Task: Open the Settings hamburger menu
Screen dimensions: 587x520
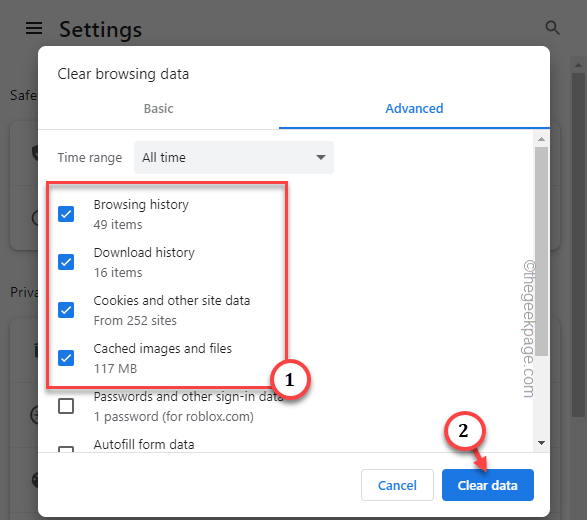Action: point(34,28)
